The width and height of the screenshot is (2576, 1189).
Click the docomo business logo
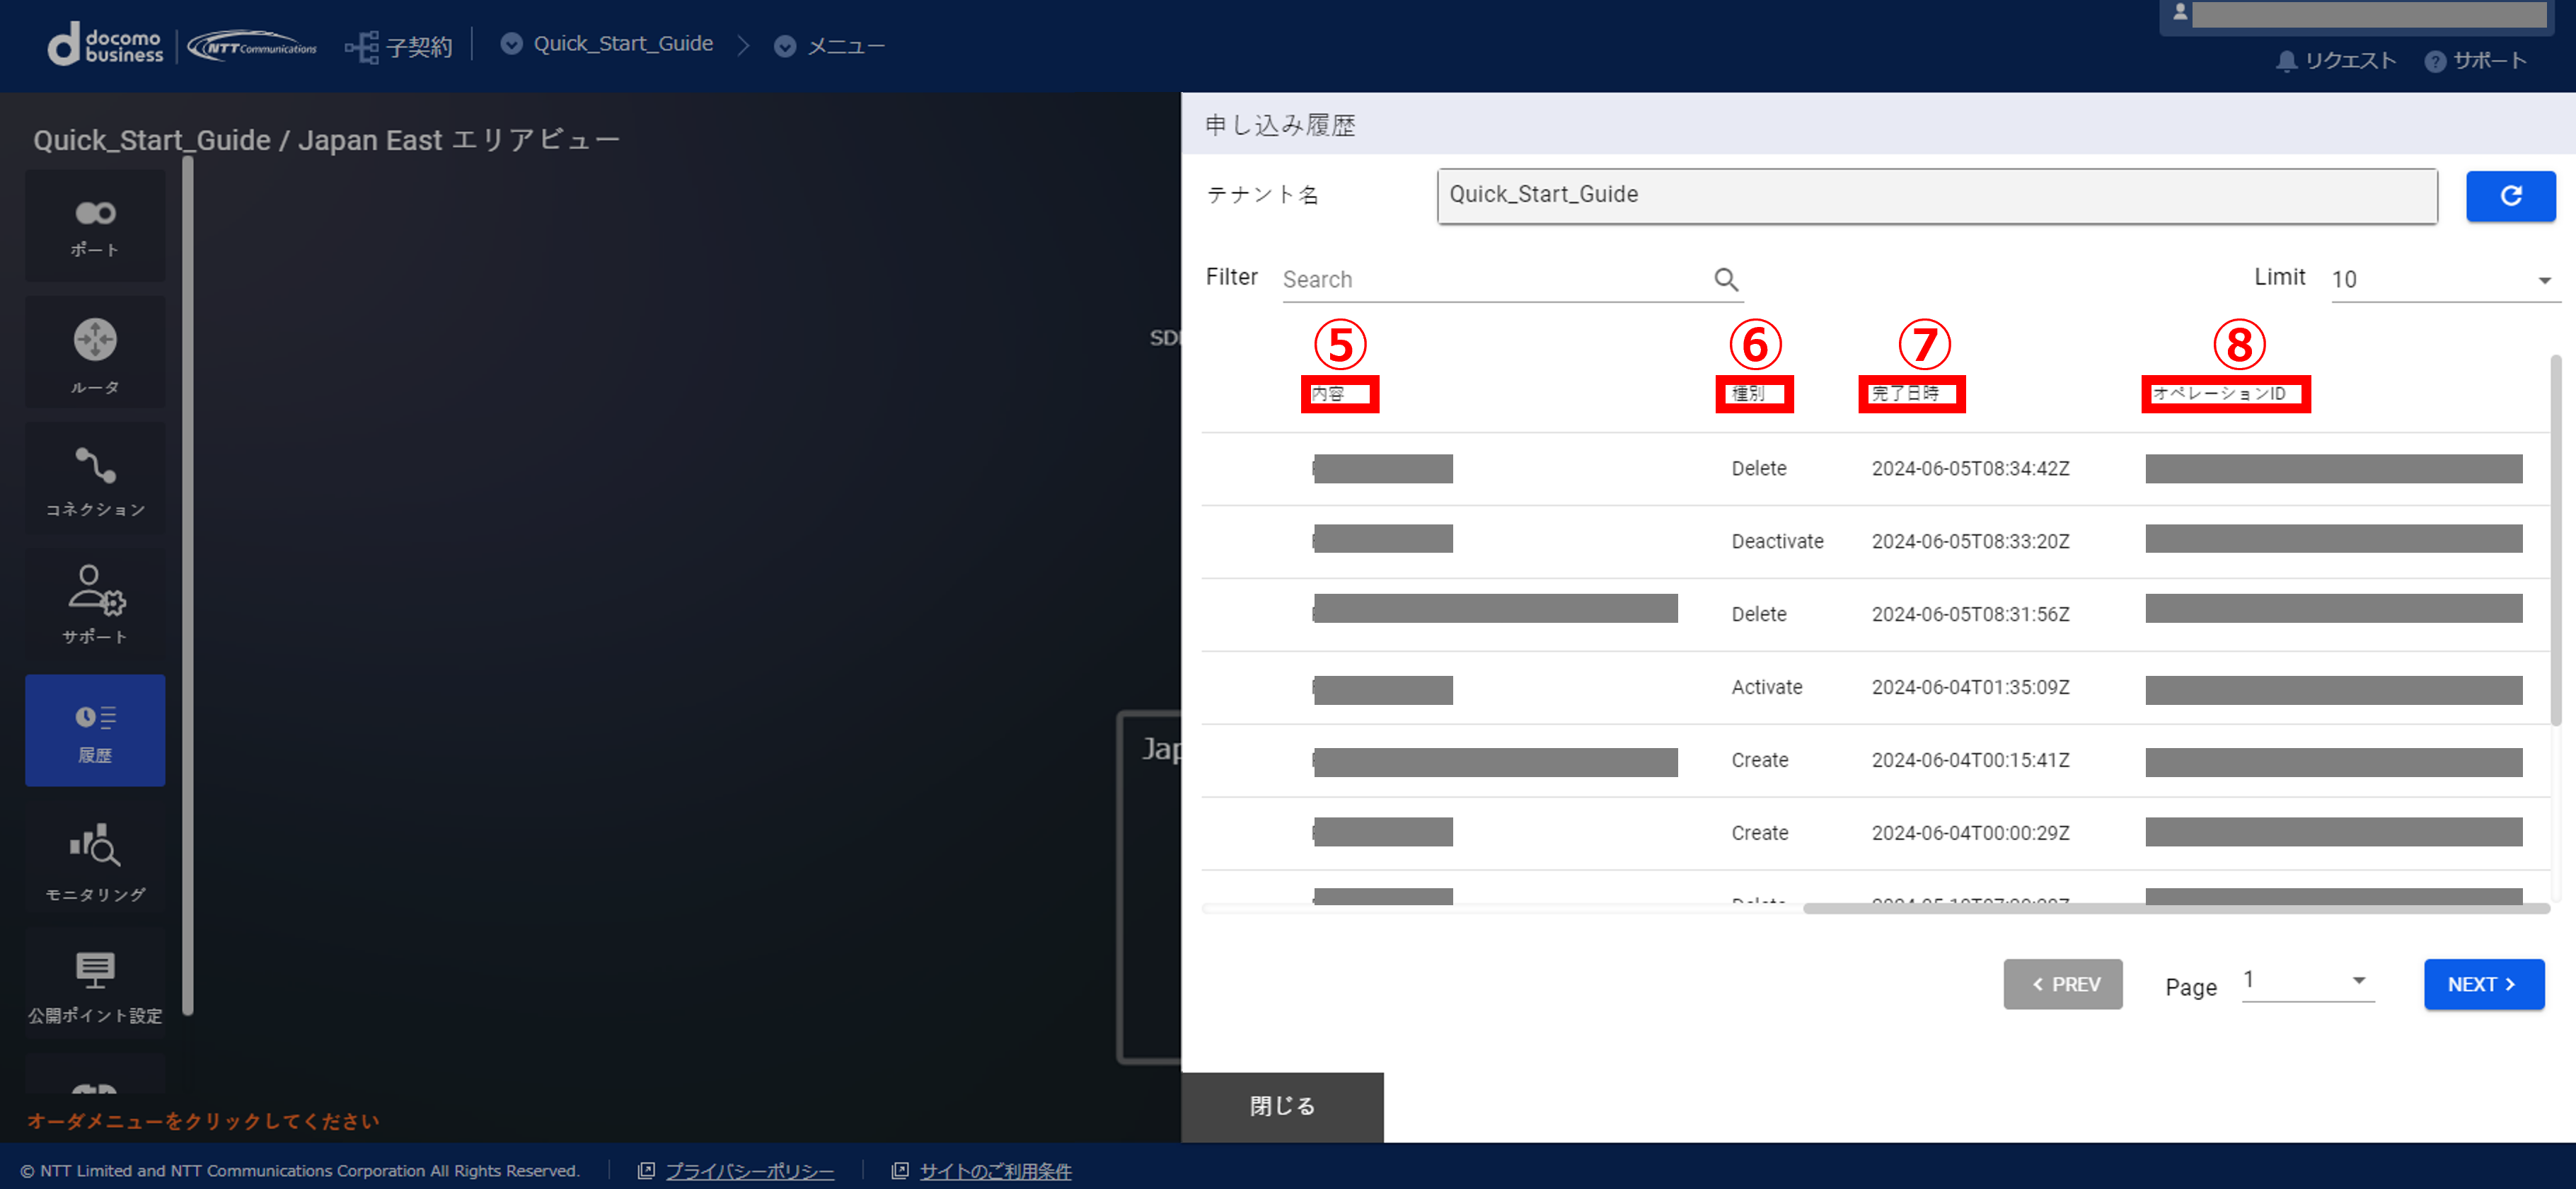105,45
